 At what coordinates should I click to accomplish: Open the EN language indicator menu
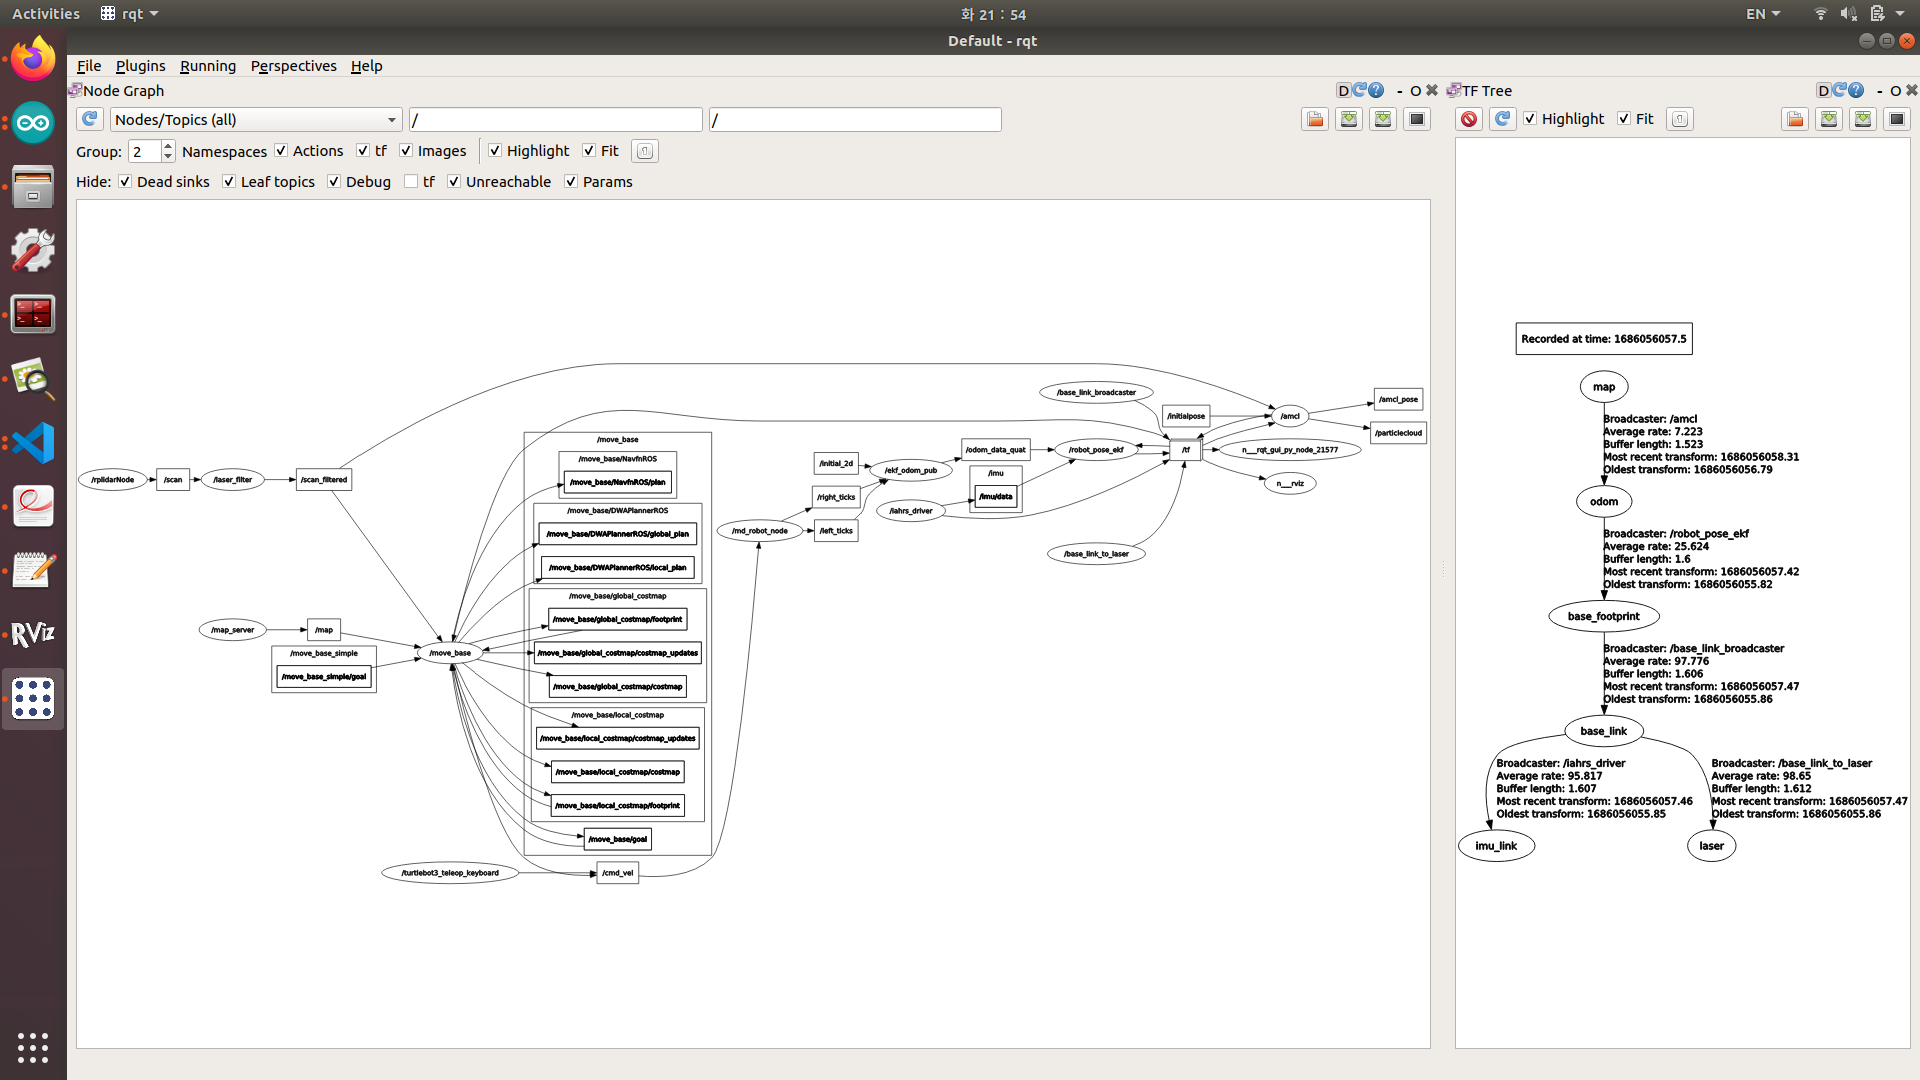pyautogui.click(x=1762, y=14)
